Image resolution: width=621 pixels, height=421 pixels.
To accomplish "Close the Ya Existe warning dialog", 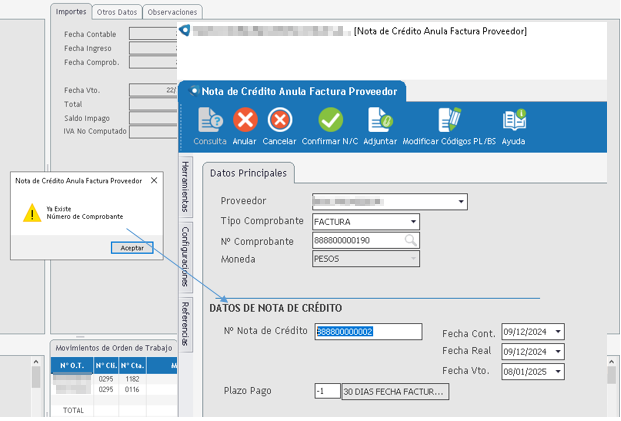I will point(153,181).
